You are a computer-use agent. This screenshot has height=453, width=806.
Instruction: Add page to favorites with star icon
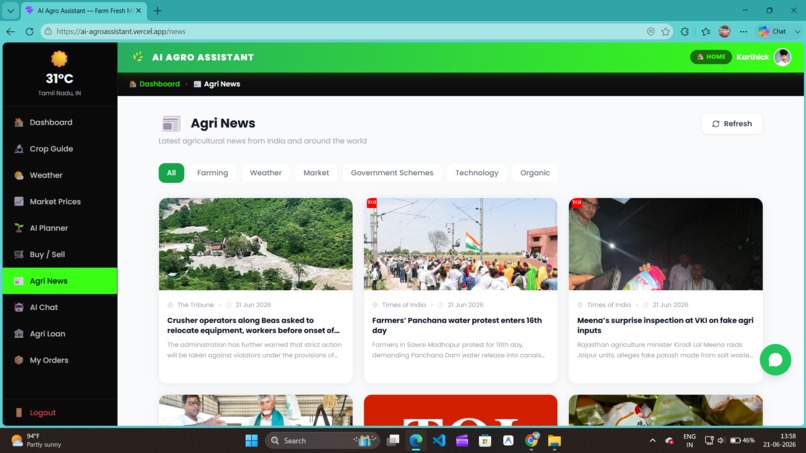[x=666, y=31]
